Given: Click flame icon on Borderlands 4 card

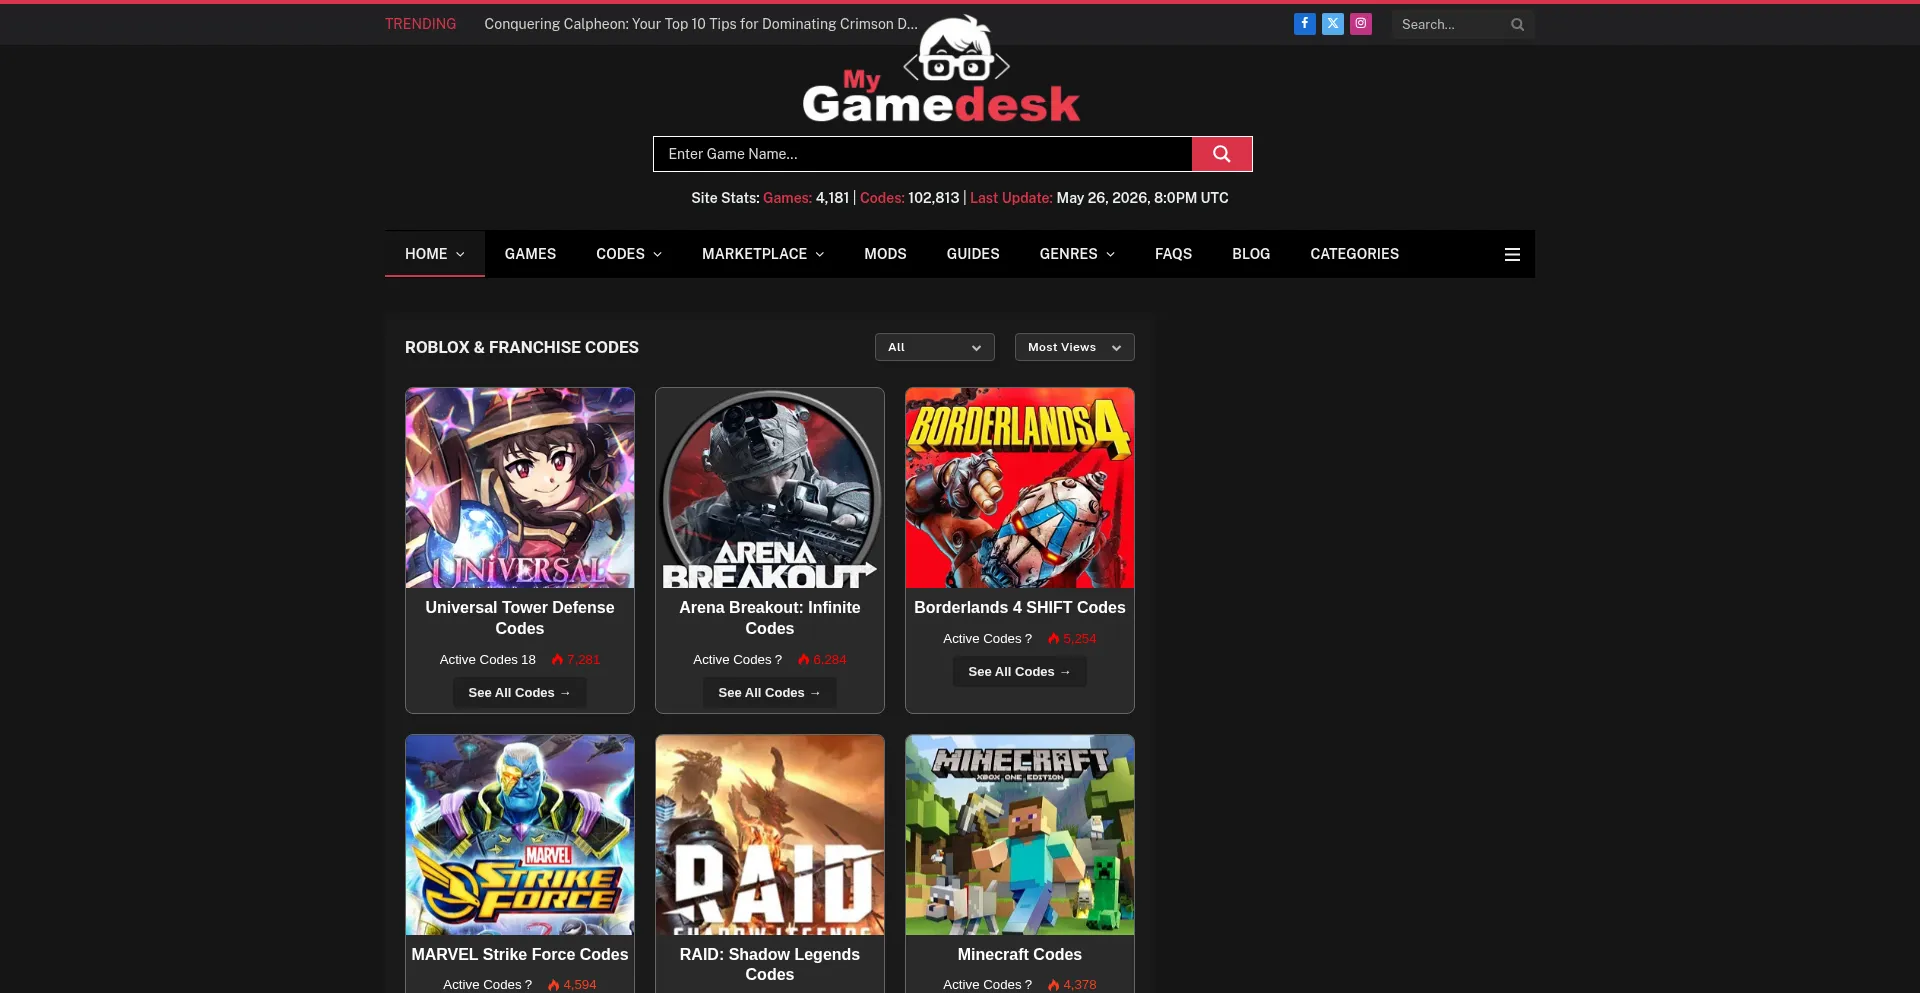Looking at the screenshot, I should tap(1053, 639).
